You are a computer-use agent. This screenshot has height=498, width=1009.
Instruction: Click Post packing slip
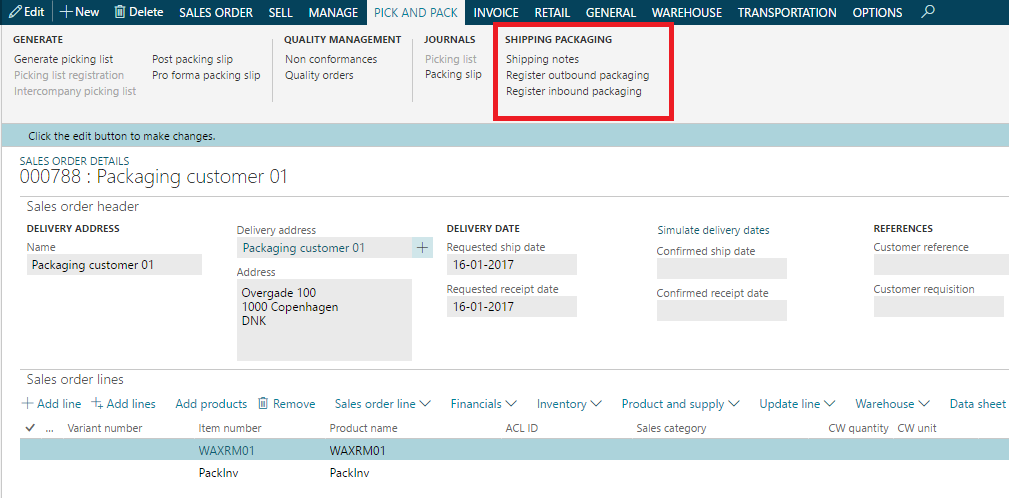tap(192, 59)
